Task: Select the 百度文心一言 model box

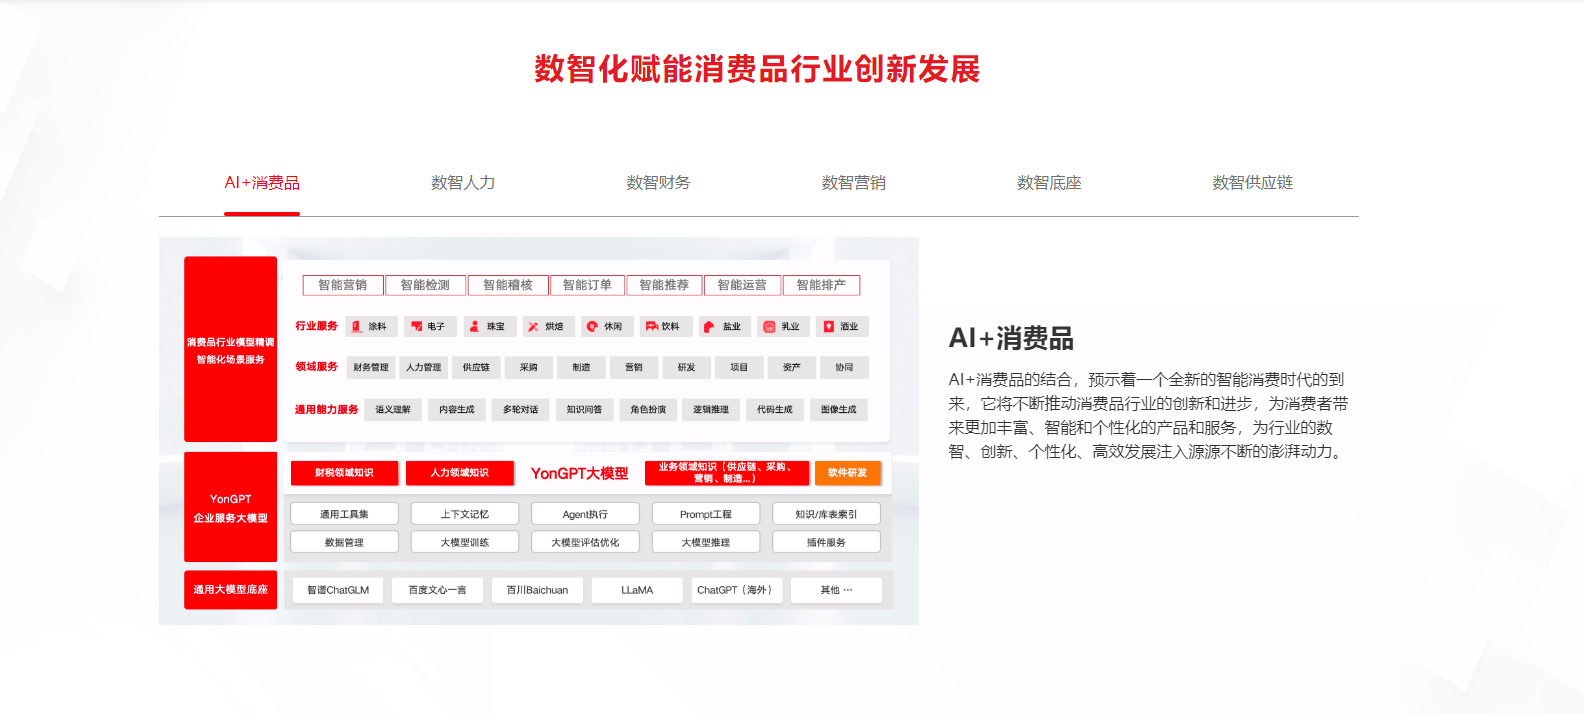Action: 438,590
